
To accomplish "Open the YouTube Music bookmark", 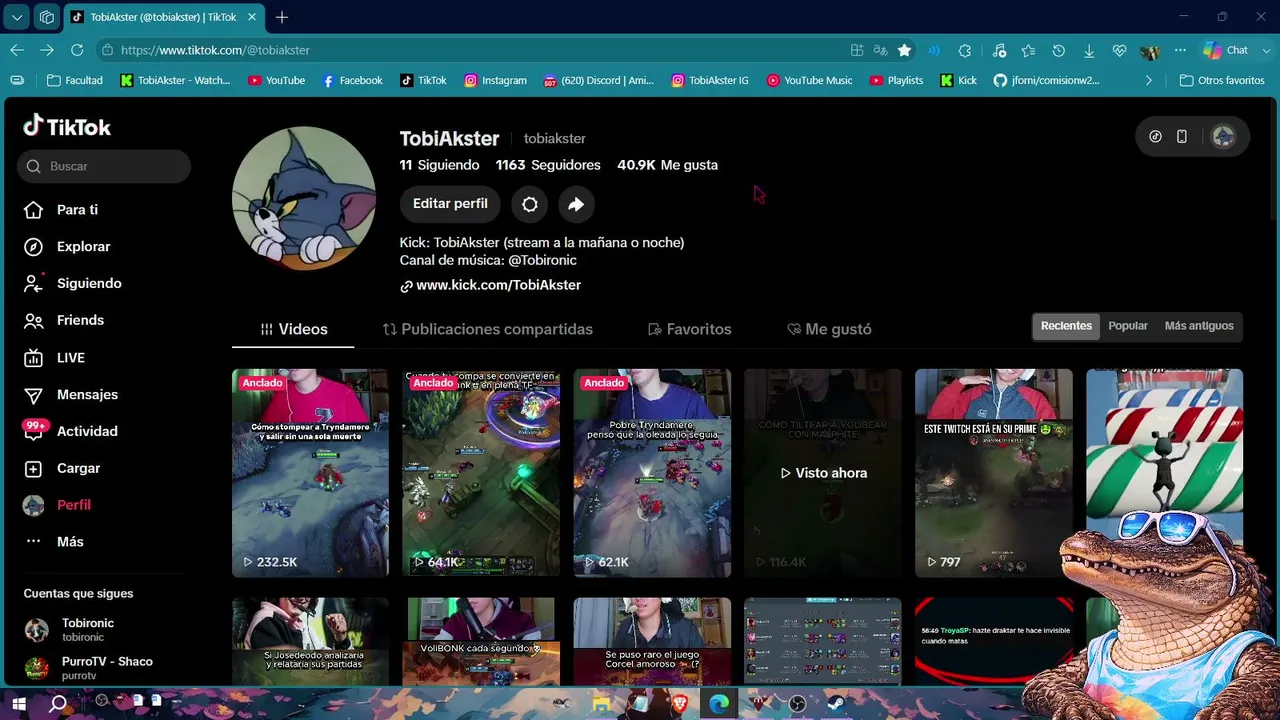I will [x=809, y=80].
